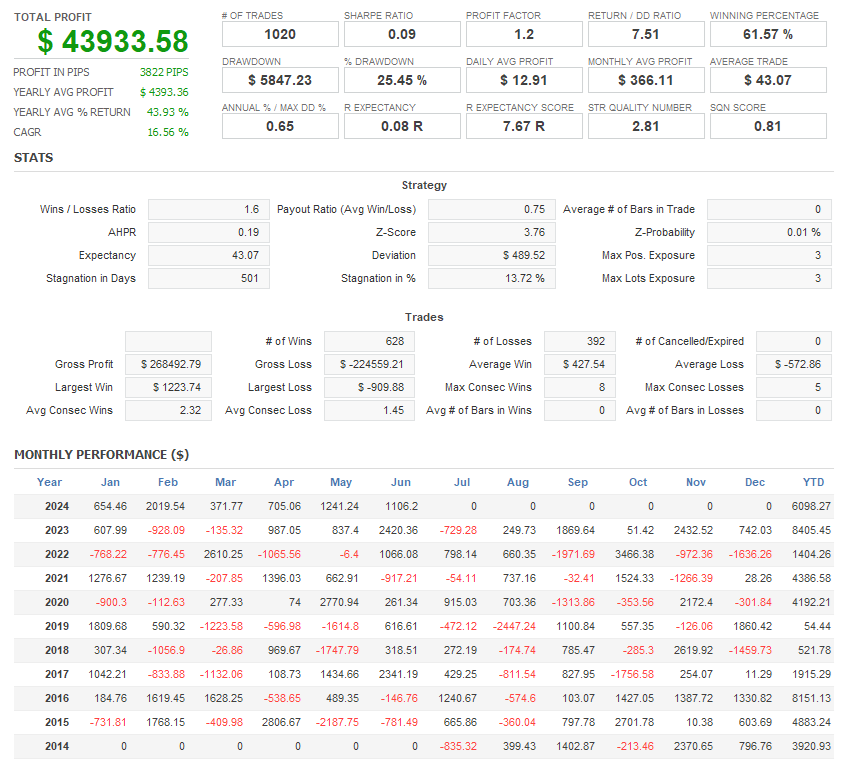
Task: Click the Stagnation in Days field 501
Action: pos(209,278)
